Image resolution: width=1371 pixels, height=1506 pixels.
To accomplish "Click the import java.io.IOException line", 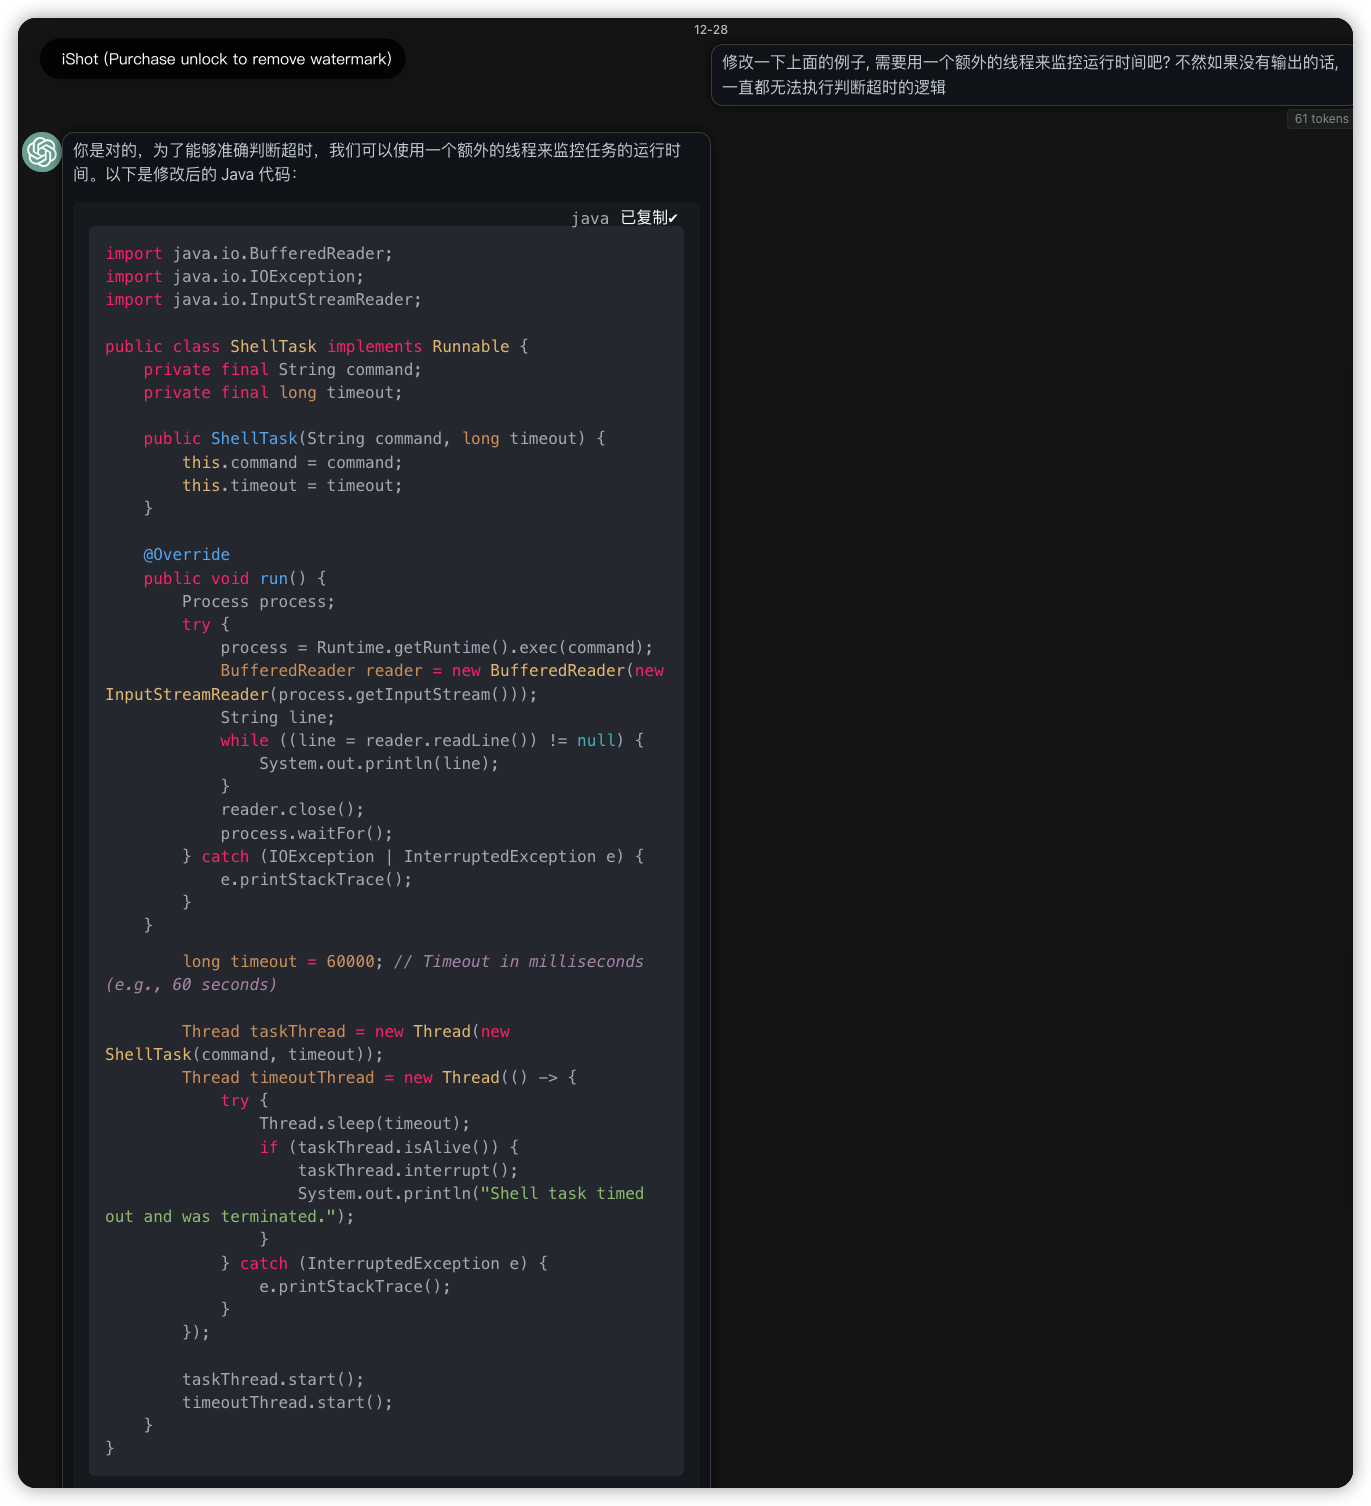I will click(x=235, y=277).
